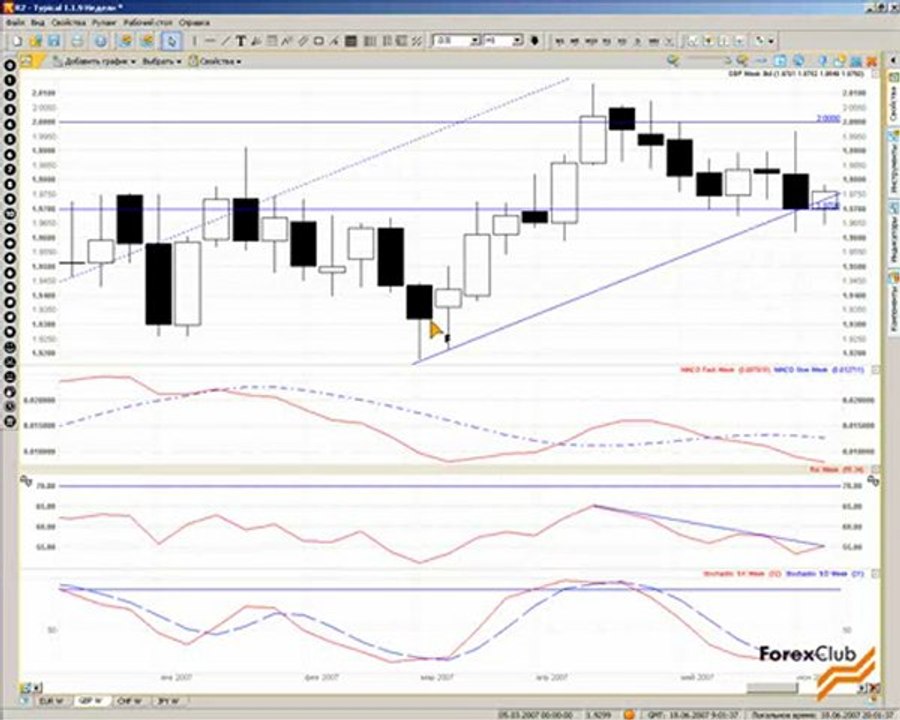Open the first combo box in the toolbar

coord(457,41)
